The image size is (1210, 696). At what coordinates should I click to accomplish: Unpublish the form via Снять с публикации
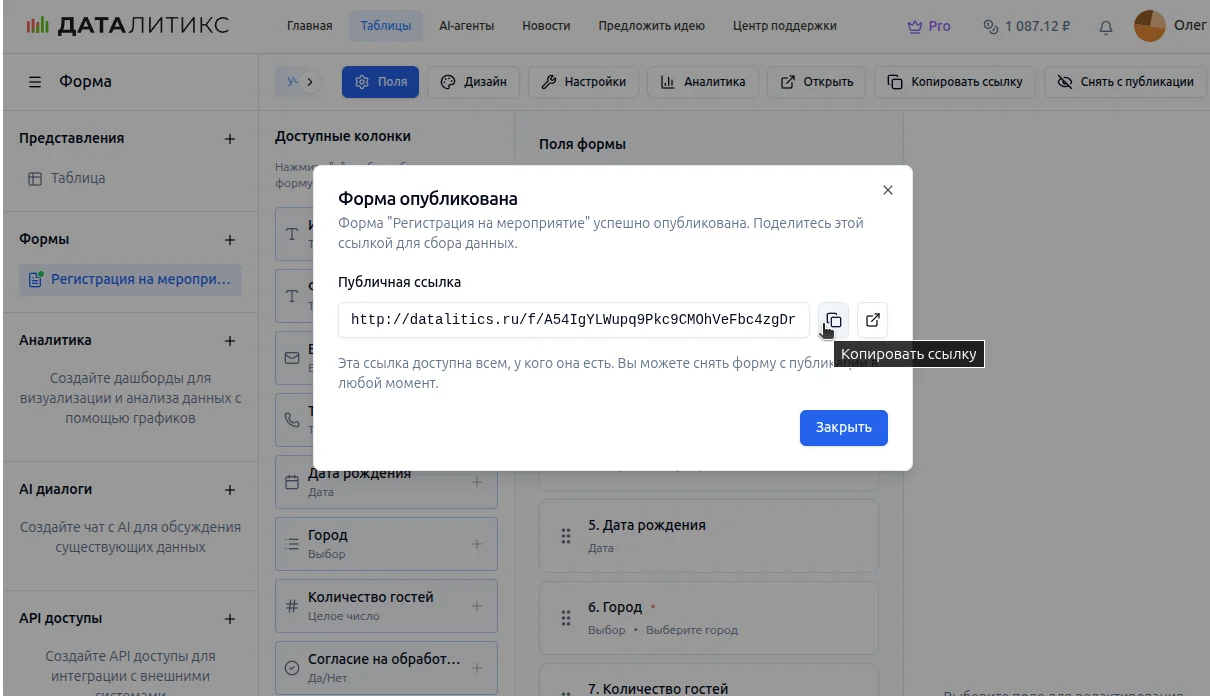[1125, 82]
